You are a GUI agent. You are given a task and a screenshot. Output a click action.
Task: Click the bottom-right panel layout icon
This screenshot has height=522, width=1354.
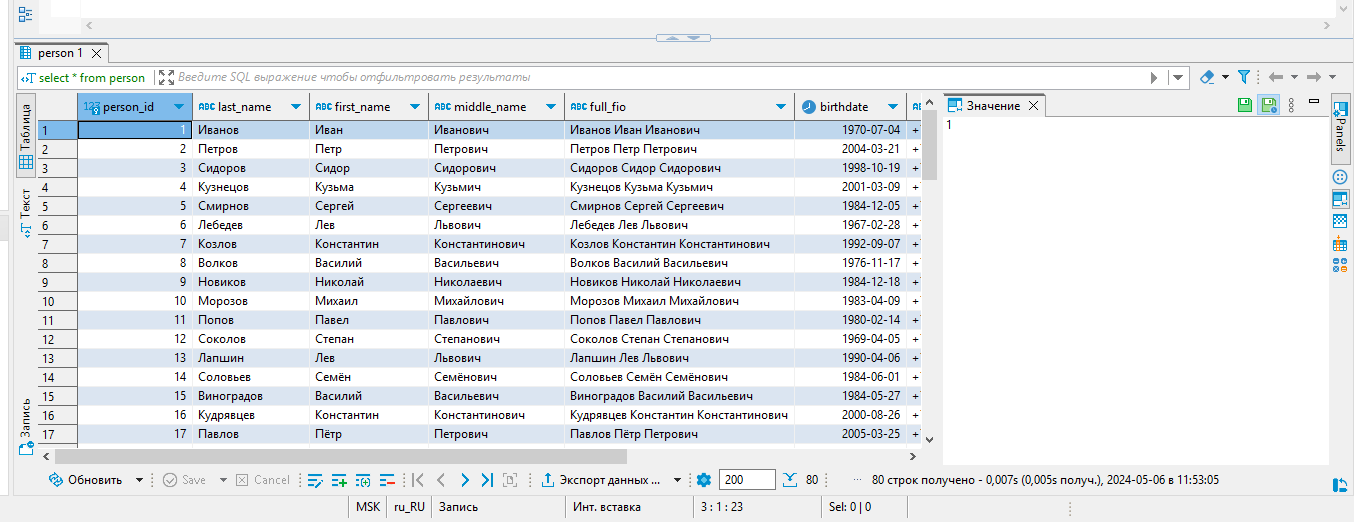1341,485
